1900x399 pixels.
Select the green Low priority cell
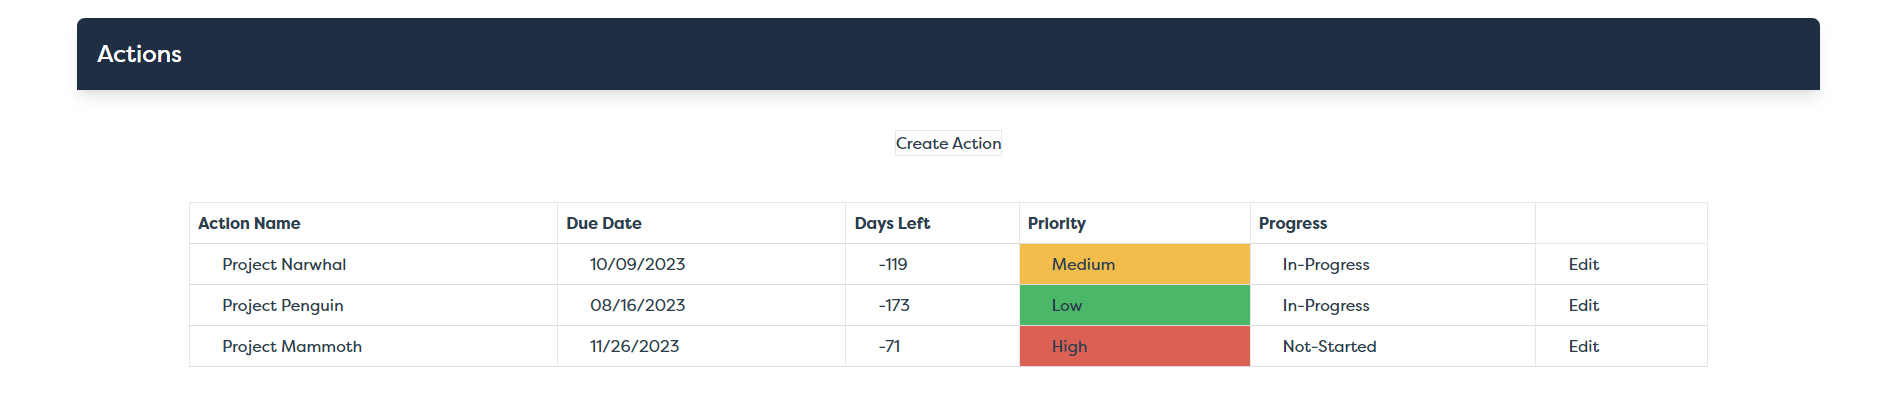1135,305
